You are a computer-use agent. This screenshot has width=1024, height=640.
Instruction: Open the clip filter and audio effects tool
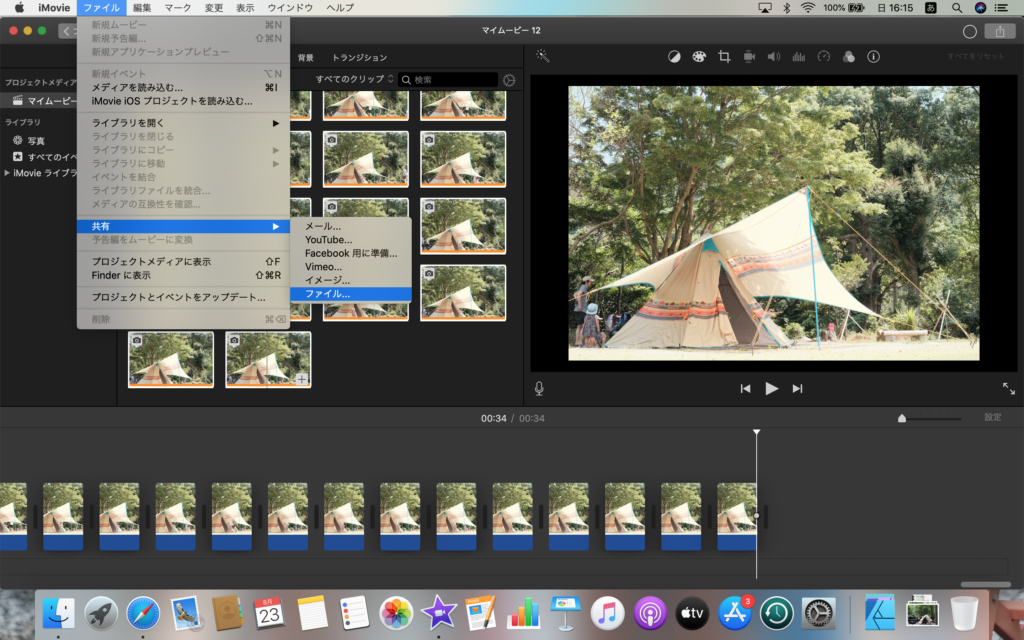848,57
